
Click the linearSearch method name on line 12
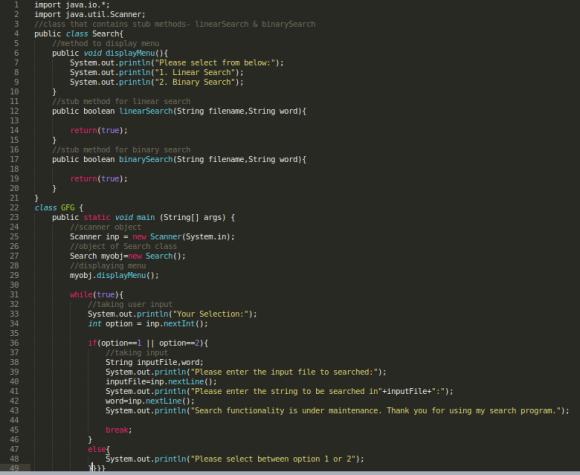tap(146, 111)
